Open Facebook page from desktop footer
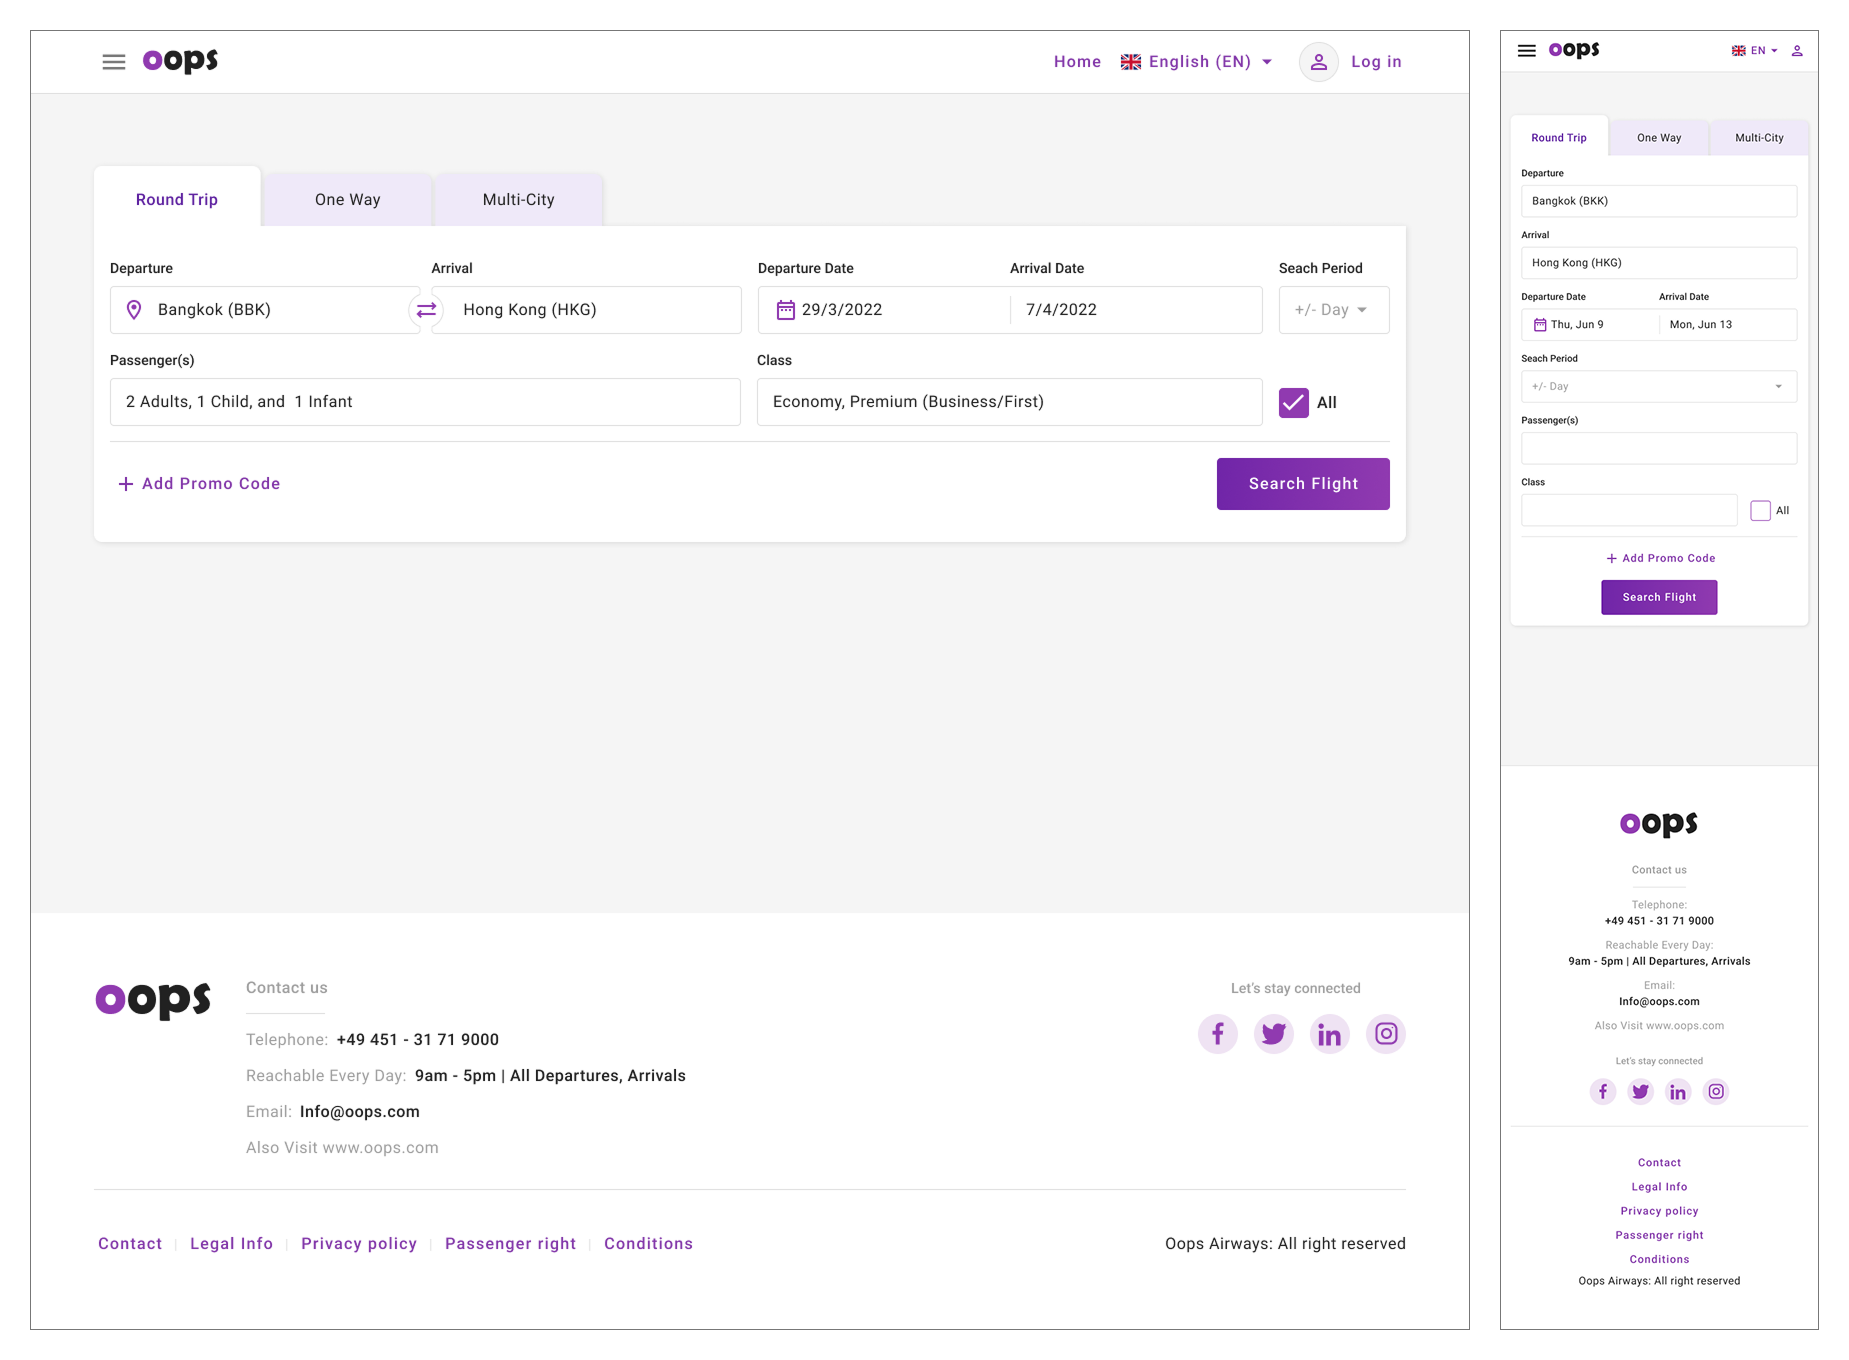The height and width of the screenshot is (1360, 1849). coord(1217,1034)
